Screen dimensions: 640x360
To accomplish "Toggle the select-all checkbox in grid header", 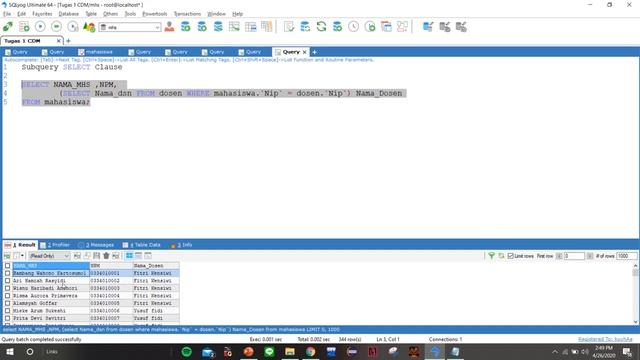I will click(7, 266).
